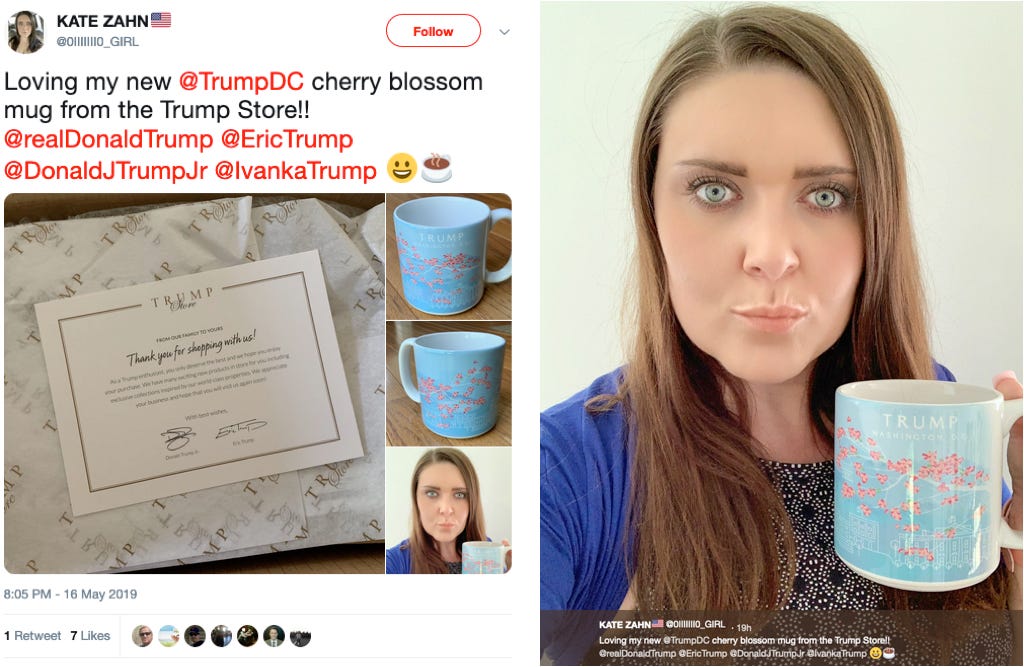Click the first liker's avatar icon
1024x667 pixels.
click(x=142, y=636)
